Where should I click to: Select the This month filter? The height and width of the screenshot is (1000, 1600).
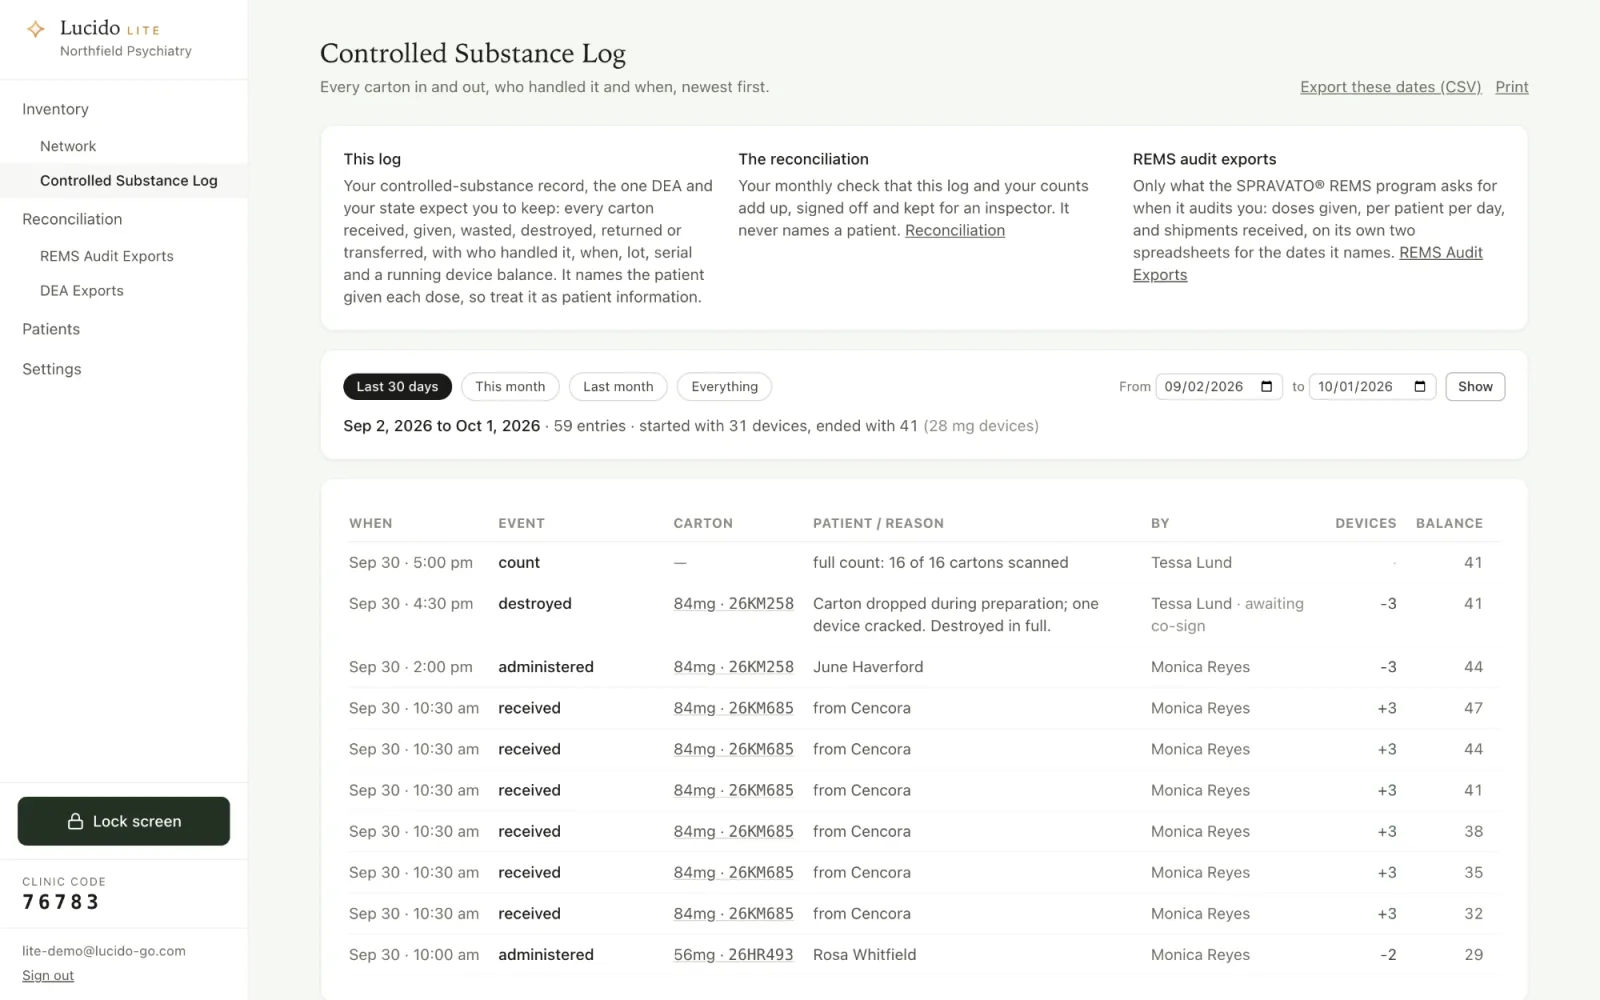click(x=510, y=387)
